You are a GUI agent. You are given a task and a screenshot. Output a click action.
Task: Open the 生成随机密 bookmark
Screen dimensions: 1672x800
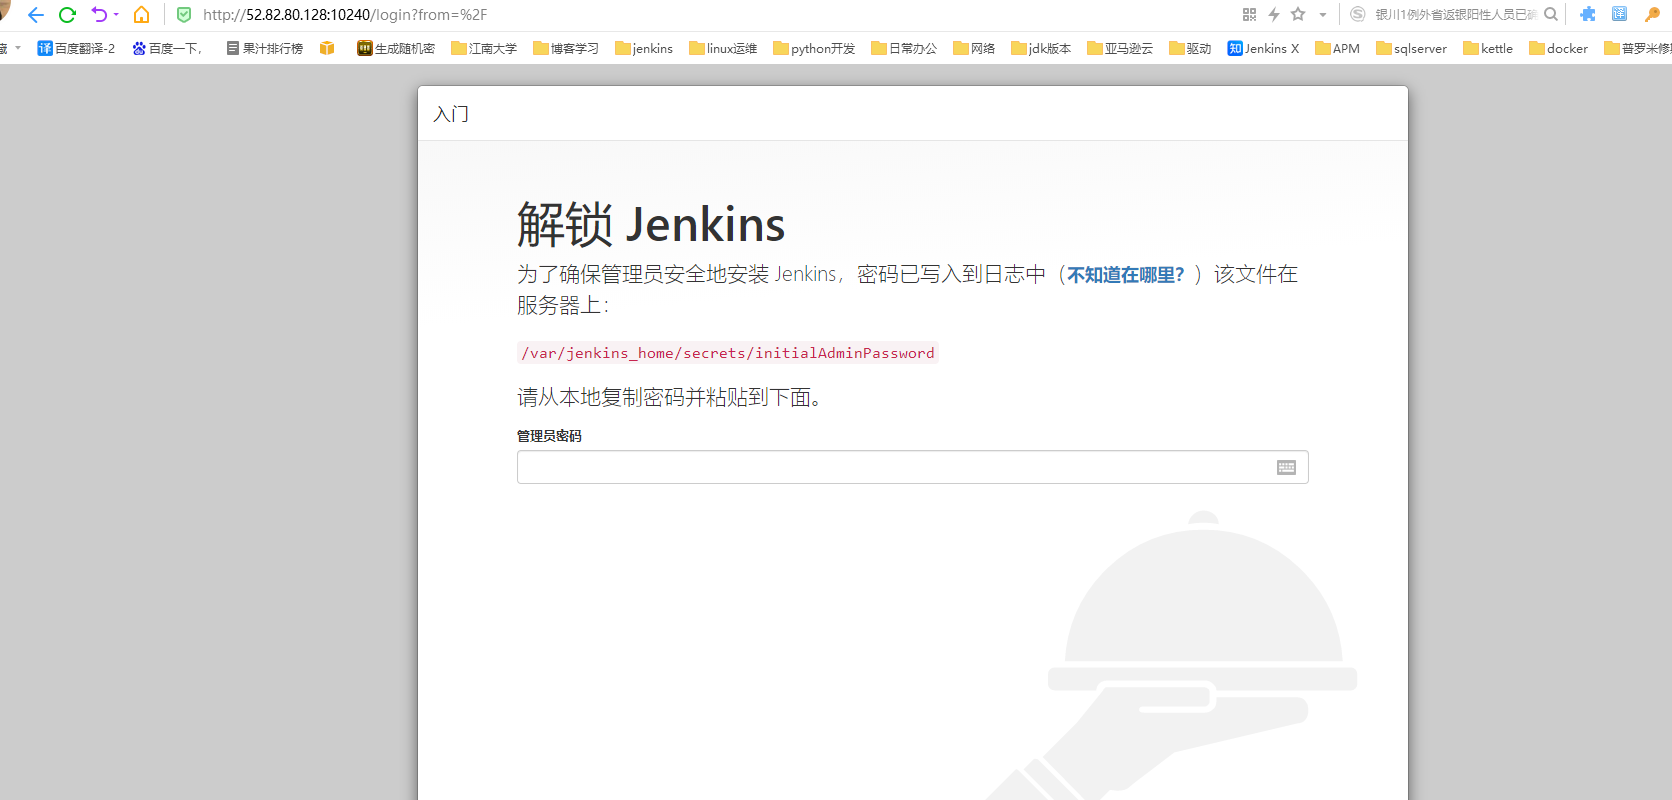(396, 48)
